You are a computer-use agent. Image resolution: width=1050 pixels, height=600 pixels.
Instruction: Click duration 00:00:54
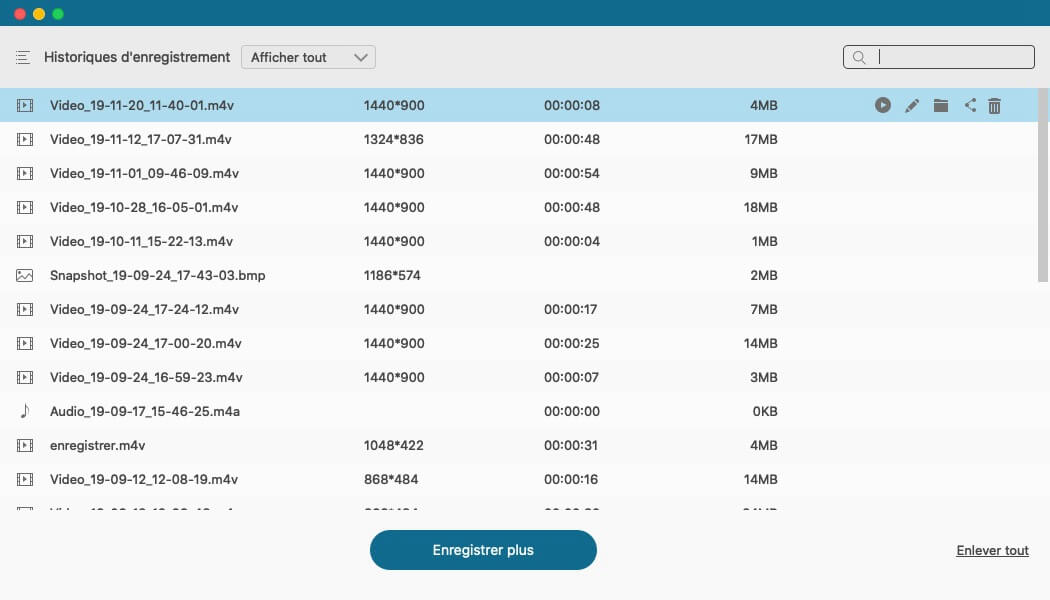point(572,173)
